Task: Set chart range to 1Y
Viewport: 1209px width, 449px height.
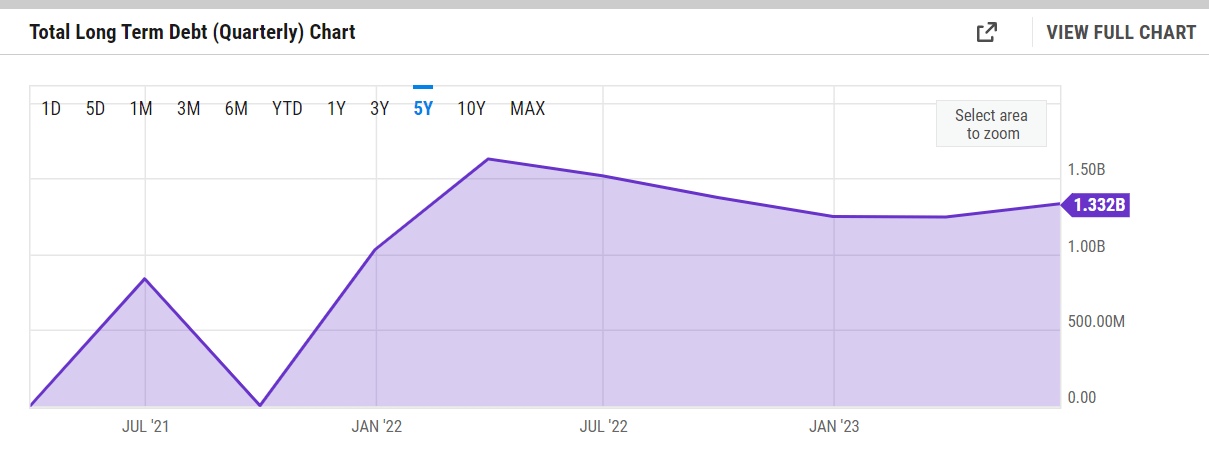Action: (x=336, y=109)
